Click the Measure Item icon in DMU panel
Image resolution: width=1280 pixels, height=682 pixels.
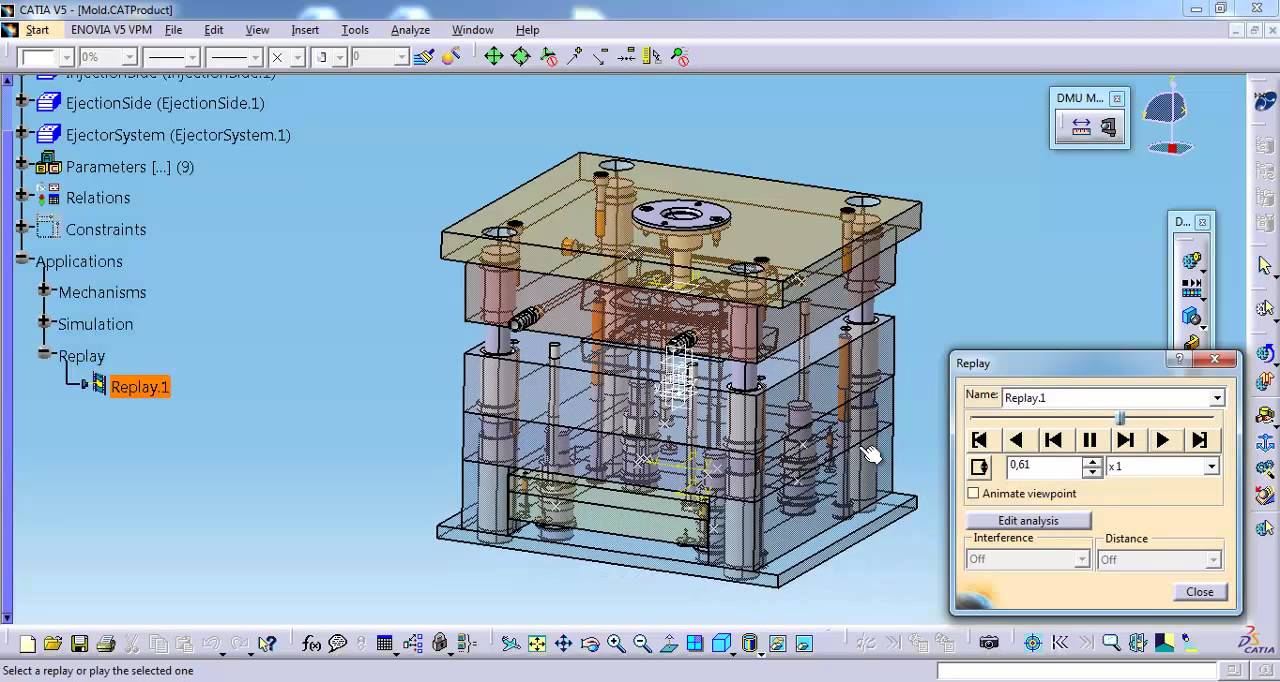pyautogui.click(x=1108, y=127)
